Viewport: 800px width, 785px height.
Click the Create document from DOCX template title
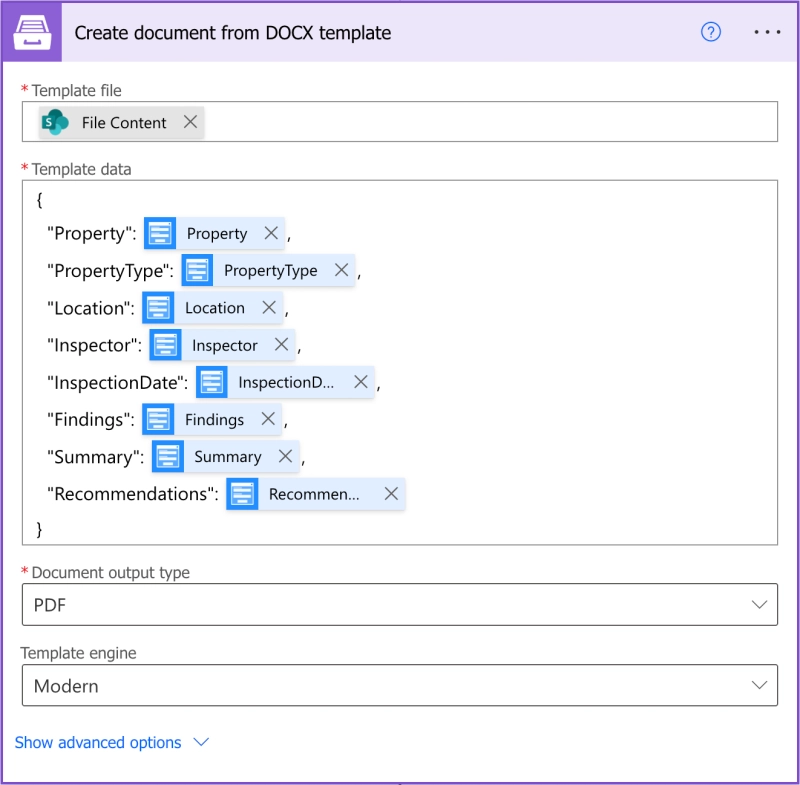233,33
